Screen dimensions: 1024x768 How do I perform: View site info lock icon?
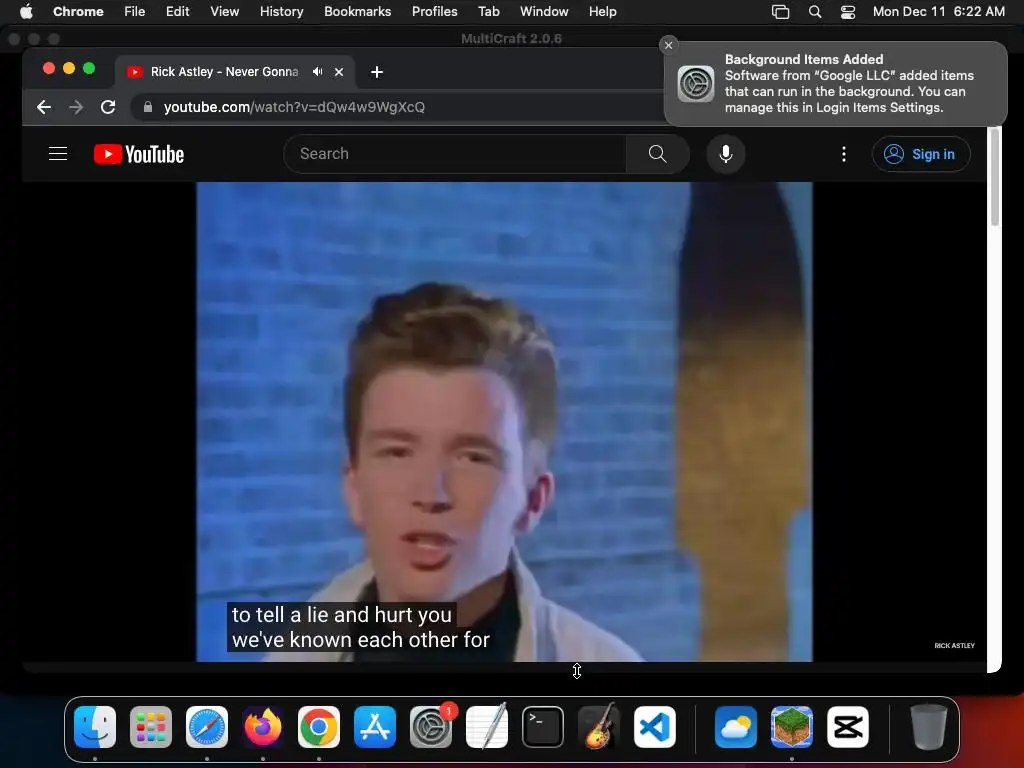pyautogui.click(x=148, y=107)
